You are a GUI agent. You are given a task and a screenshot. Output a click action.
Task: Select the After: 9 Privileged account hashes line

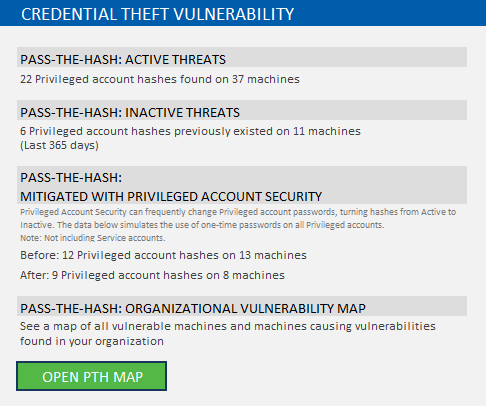152,275
